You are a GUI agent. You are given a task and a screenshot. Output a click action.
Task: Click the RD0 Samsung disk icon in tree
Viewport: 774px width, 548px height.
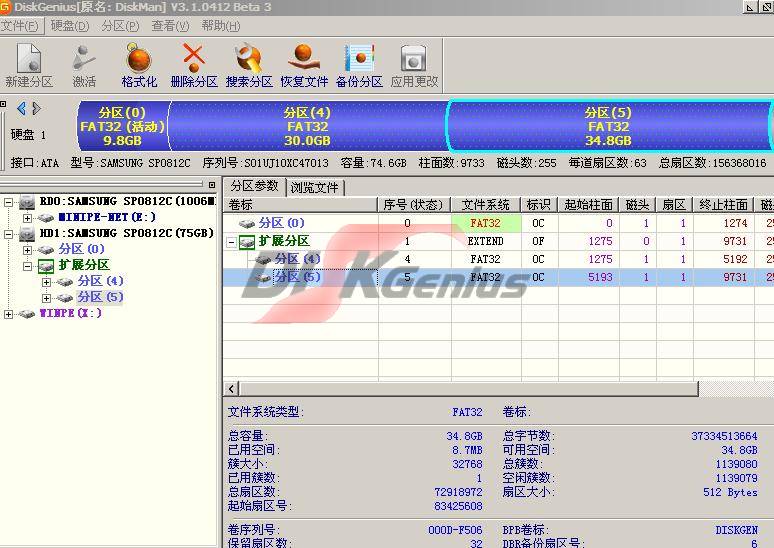pos(27,202)
